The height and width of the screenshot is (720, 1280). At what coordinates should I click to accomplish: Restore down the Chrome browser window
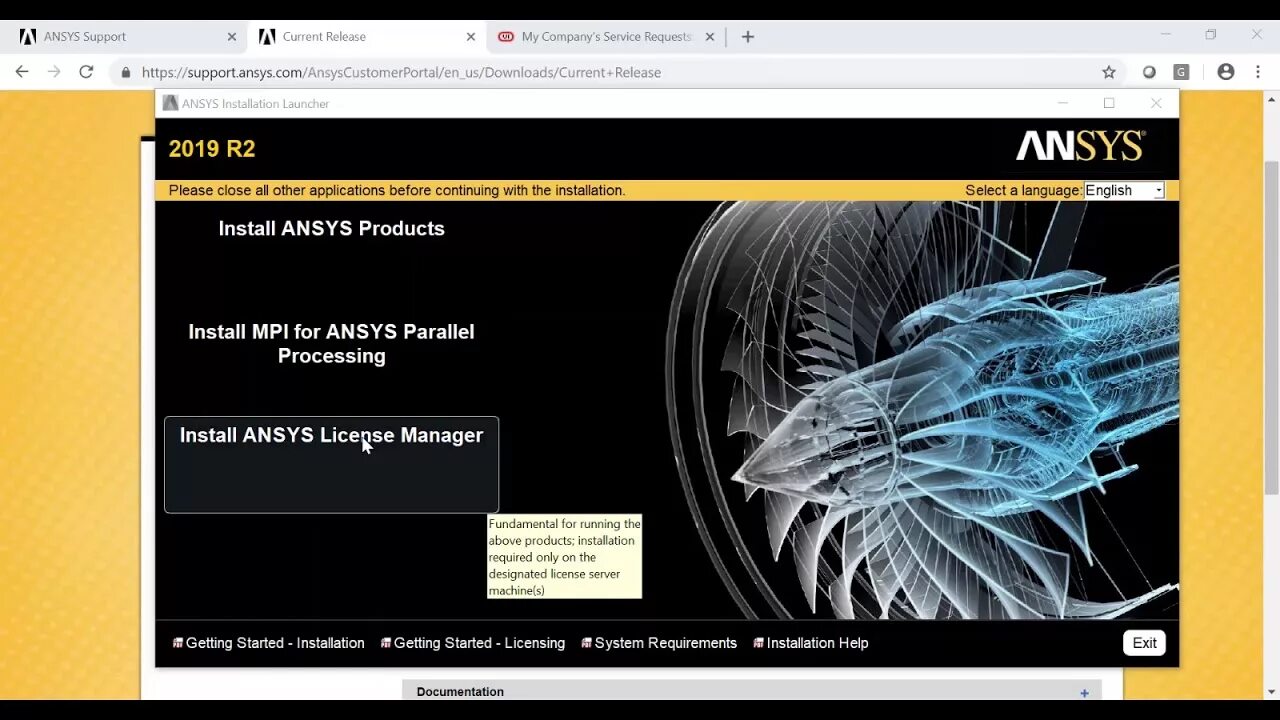point(1211,35)
